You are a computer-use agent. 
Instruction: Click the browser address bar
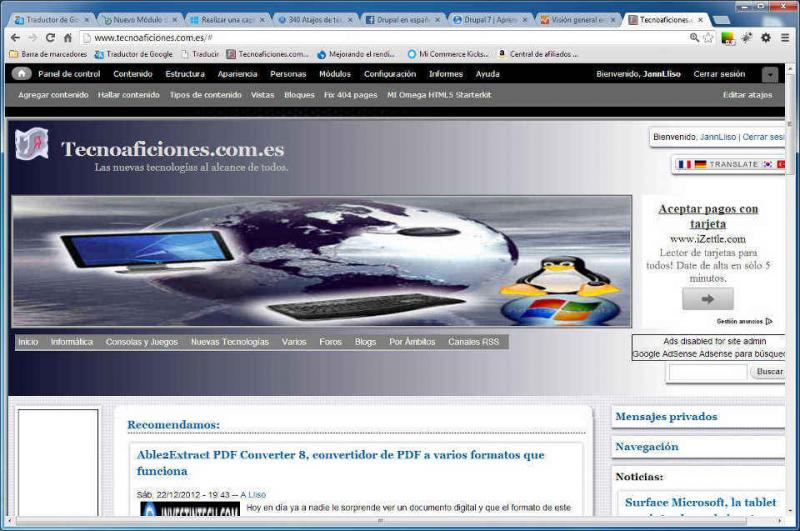click(388, 38)
